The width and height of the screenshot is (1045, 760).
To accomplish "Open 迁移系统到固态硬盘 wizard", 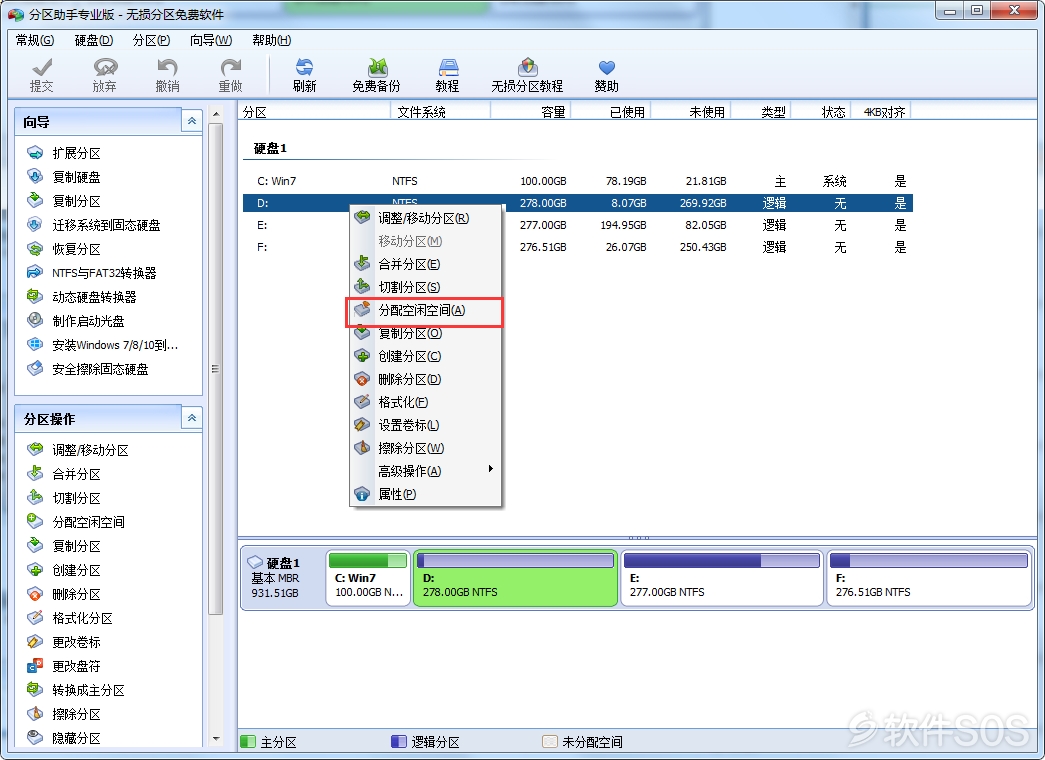I will coord(93,225).
